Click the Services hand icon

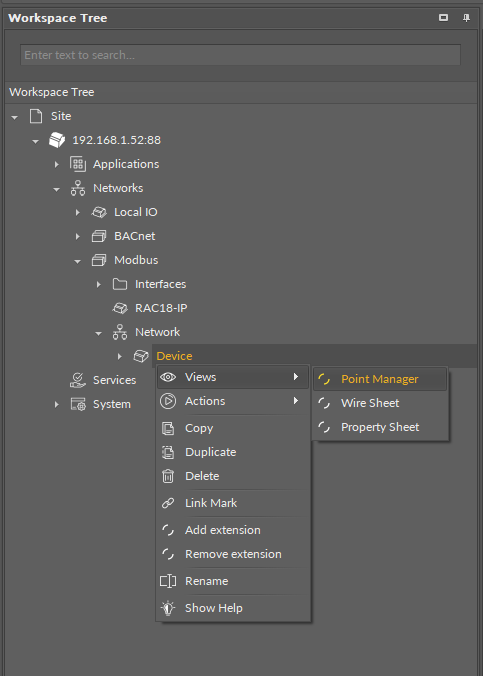[78, 380]
